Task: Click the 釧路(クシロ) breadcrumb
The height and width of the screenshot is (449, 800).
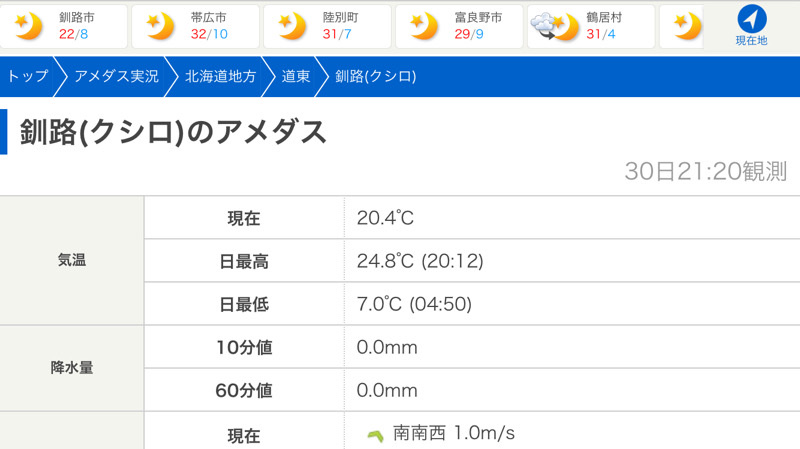Action: (x=376, y=77)
